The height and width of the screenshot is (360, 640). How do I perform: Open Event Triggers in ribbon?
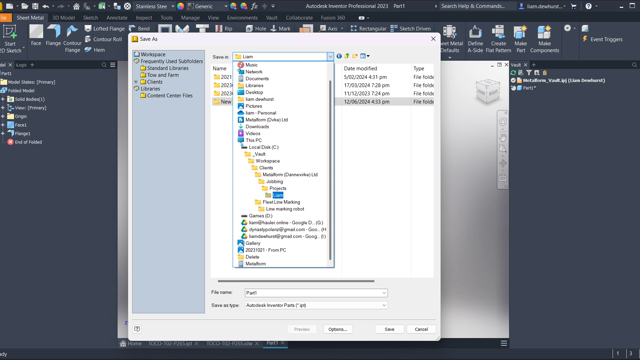tap(602, 39)
